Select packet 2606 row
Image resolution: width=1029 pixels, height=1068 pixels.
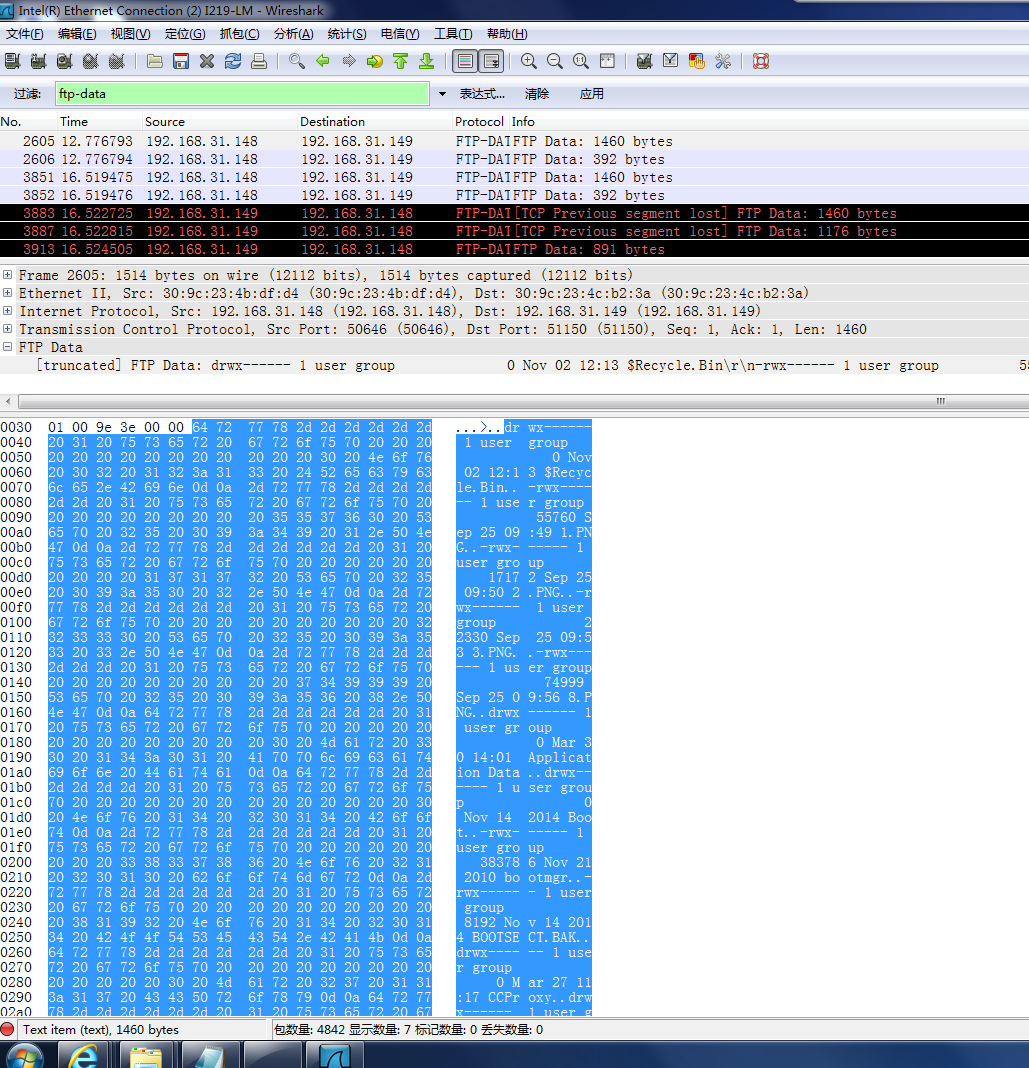(514, 159)
